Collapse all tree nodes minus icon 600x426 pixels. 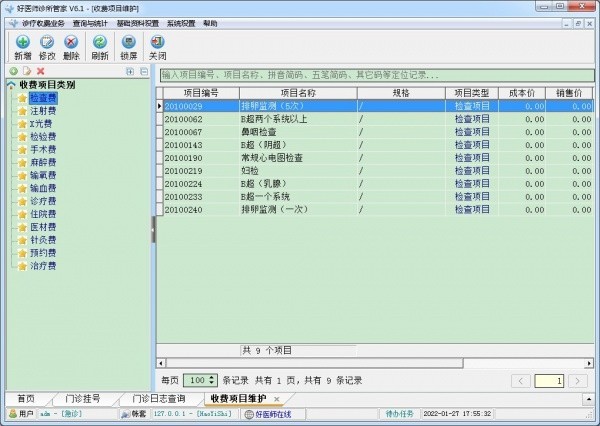[x=144, y=72]
